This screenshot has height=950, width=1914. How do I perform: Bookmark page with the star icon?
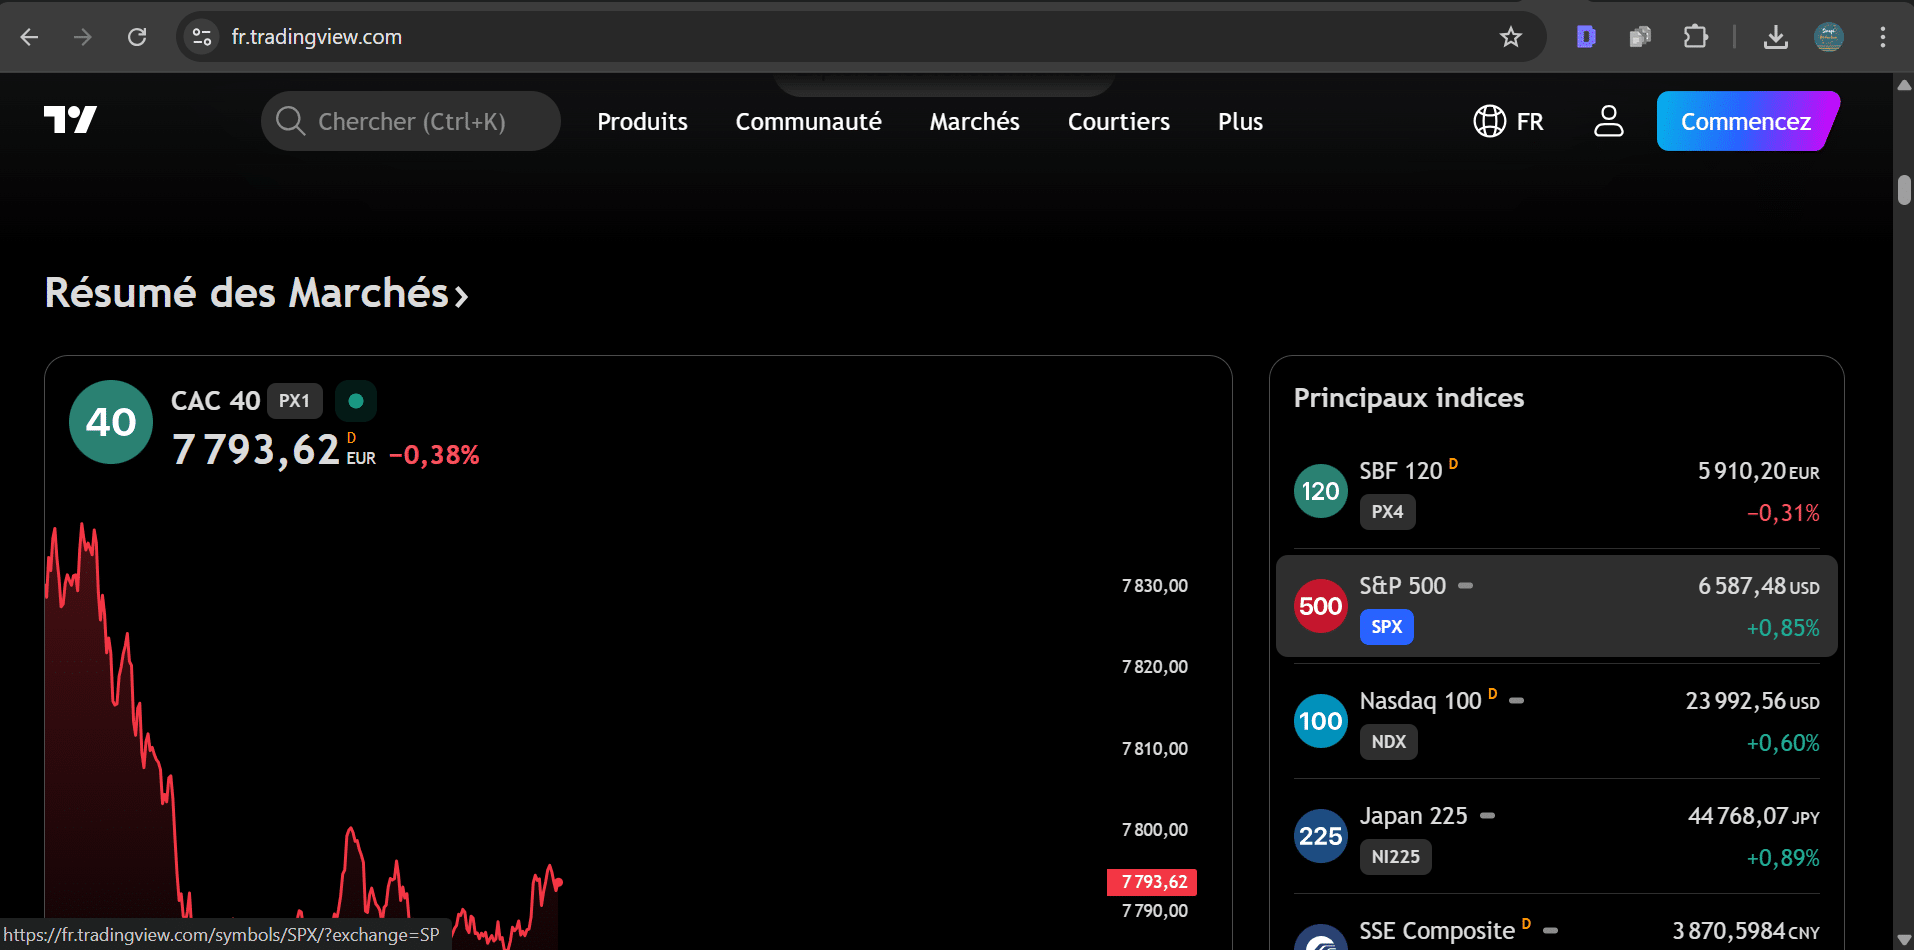[1510, 37]
